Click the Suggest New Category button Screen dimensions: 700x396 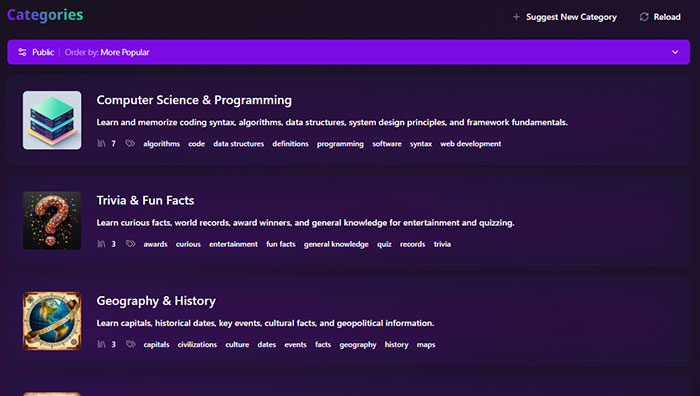pos(565,17)
